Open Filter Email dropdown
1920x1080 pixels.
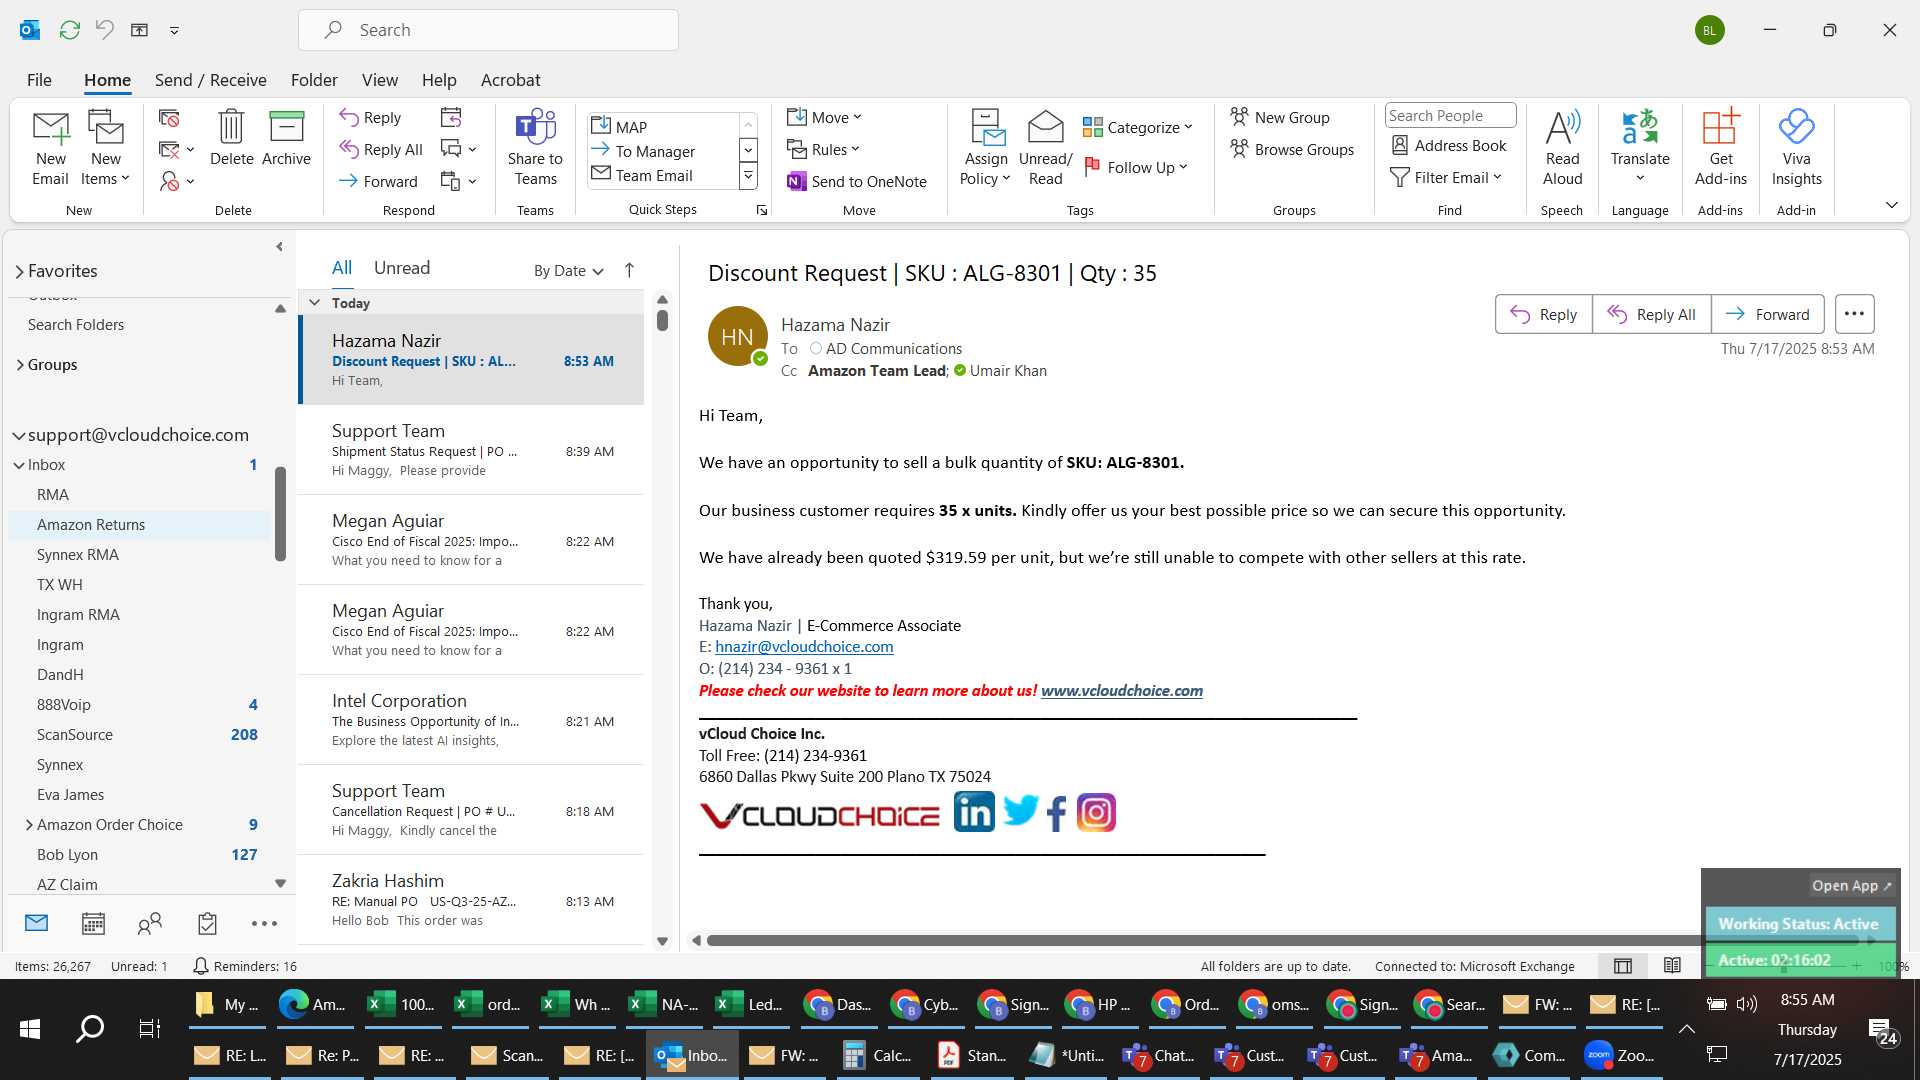coord(1446,177)
